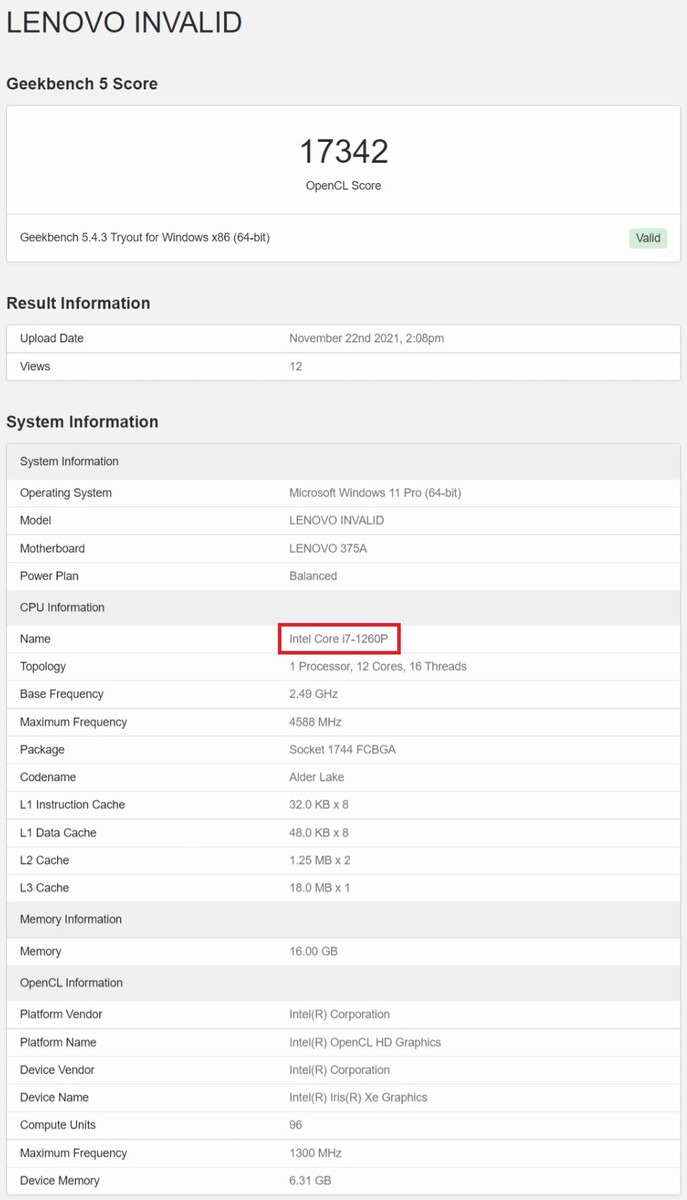The image size is (687, 1200).
Task: Select the Balanced power plan value
Action: pyautogui.click(x=313, y=576)
